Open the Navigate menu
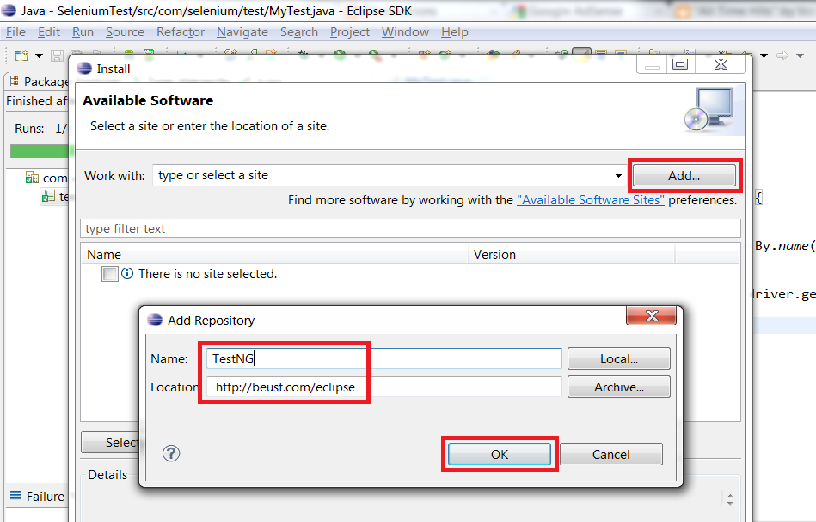 pyautogui.click(x=242, y=32)
